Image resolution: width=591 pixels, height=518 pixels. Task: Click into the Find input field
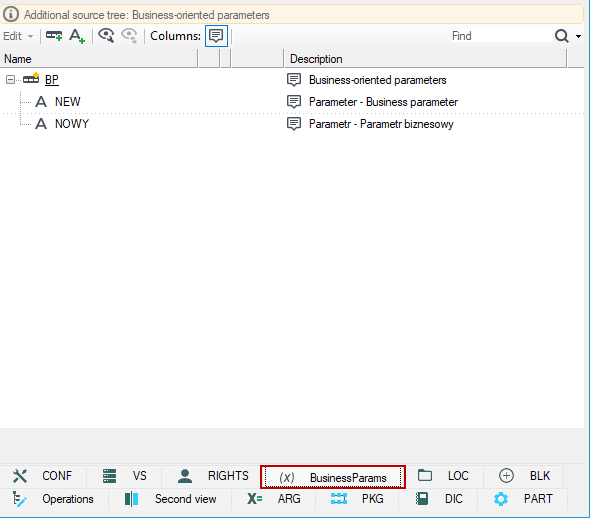tap(500, 36)
